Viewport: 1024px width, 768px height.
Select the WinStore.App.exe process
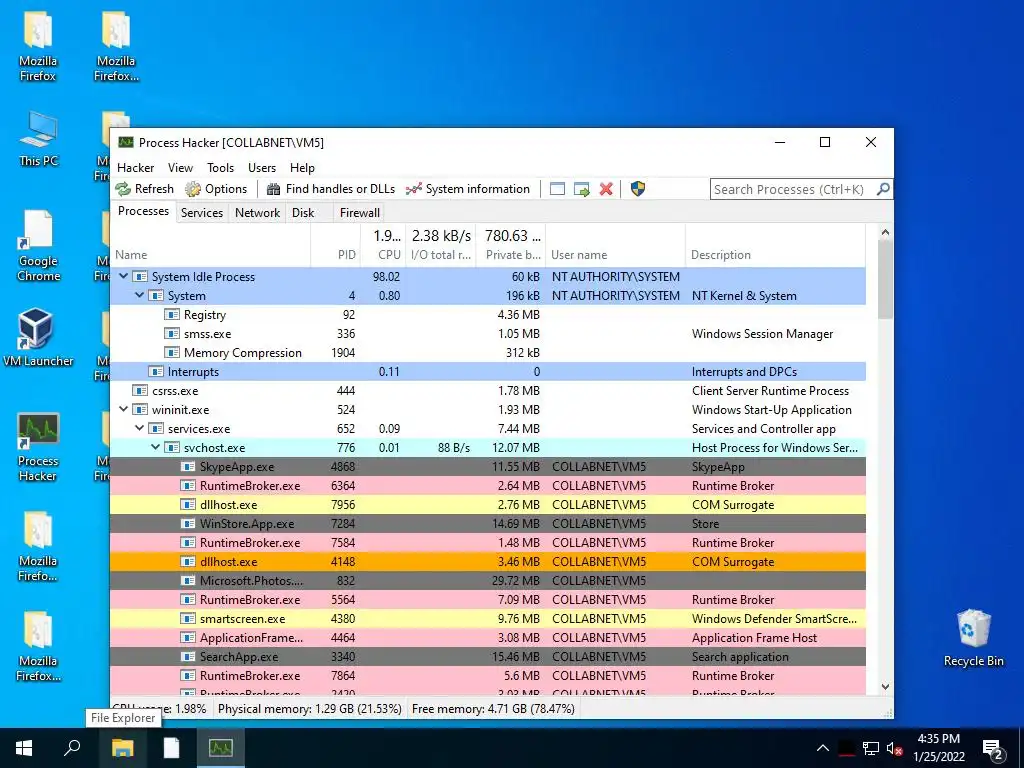488,524
